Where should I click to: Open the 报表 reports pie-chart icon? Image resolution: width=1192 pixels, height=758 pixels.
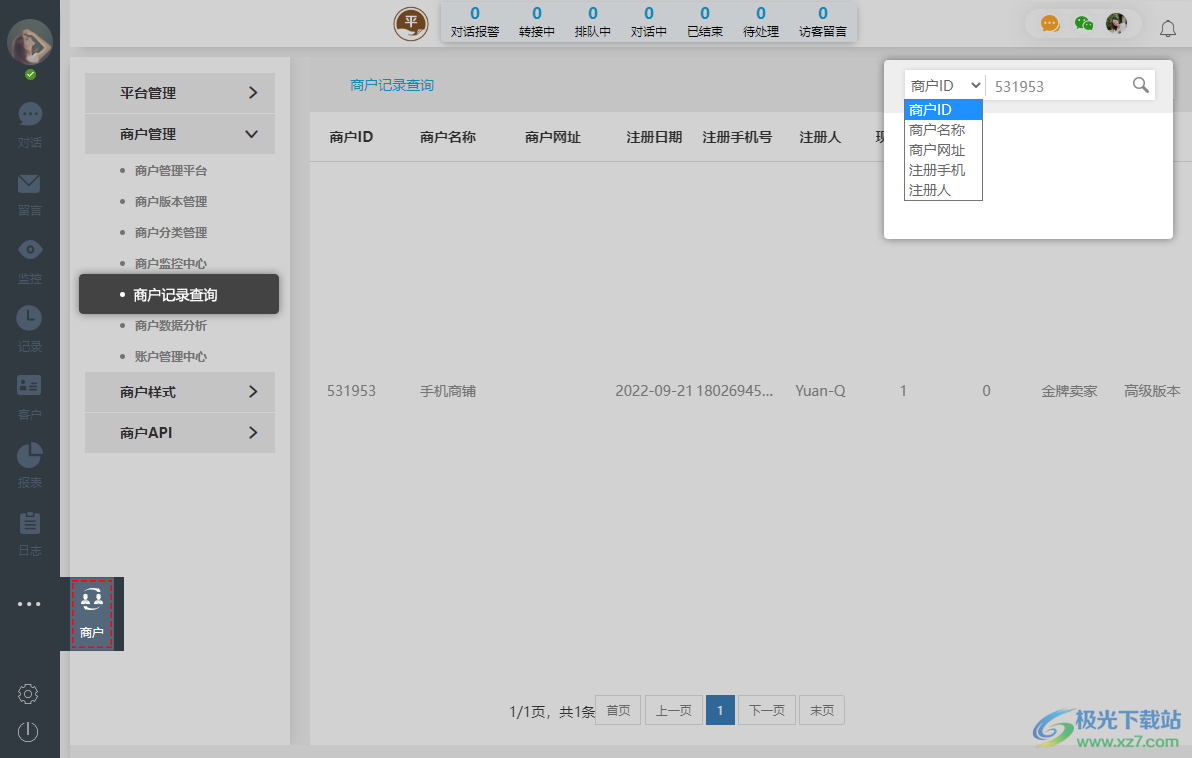pyautogui.click(x=29, y=453)
